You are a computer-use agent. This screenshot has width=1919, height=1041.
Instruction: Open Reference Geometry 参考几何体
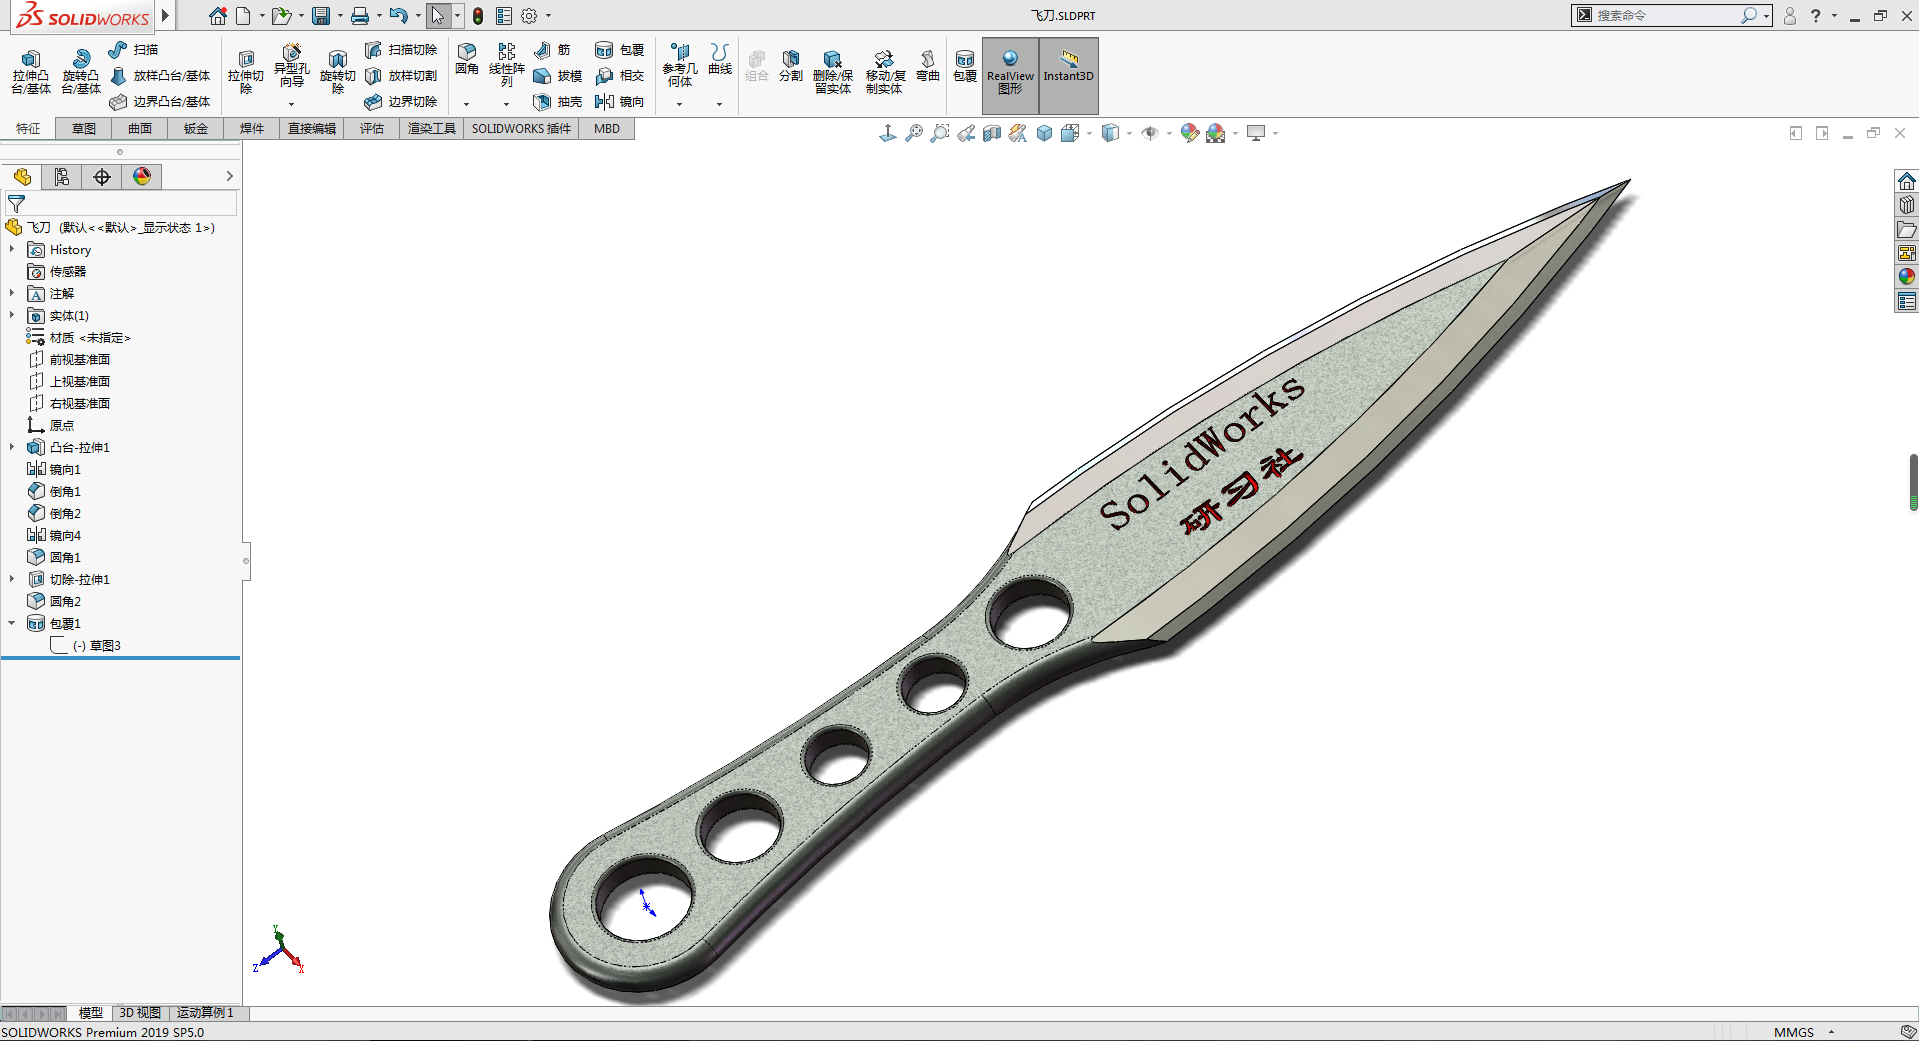coord(680,66)
